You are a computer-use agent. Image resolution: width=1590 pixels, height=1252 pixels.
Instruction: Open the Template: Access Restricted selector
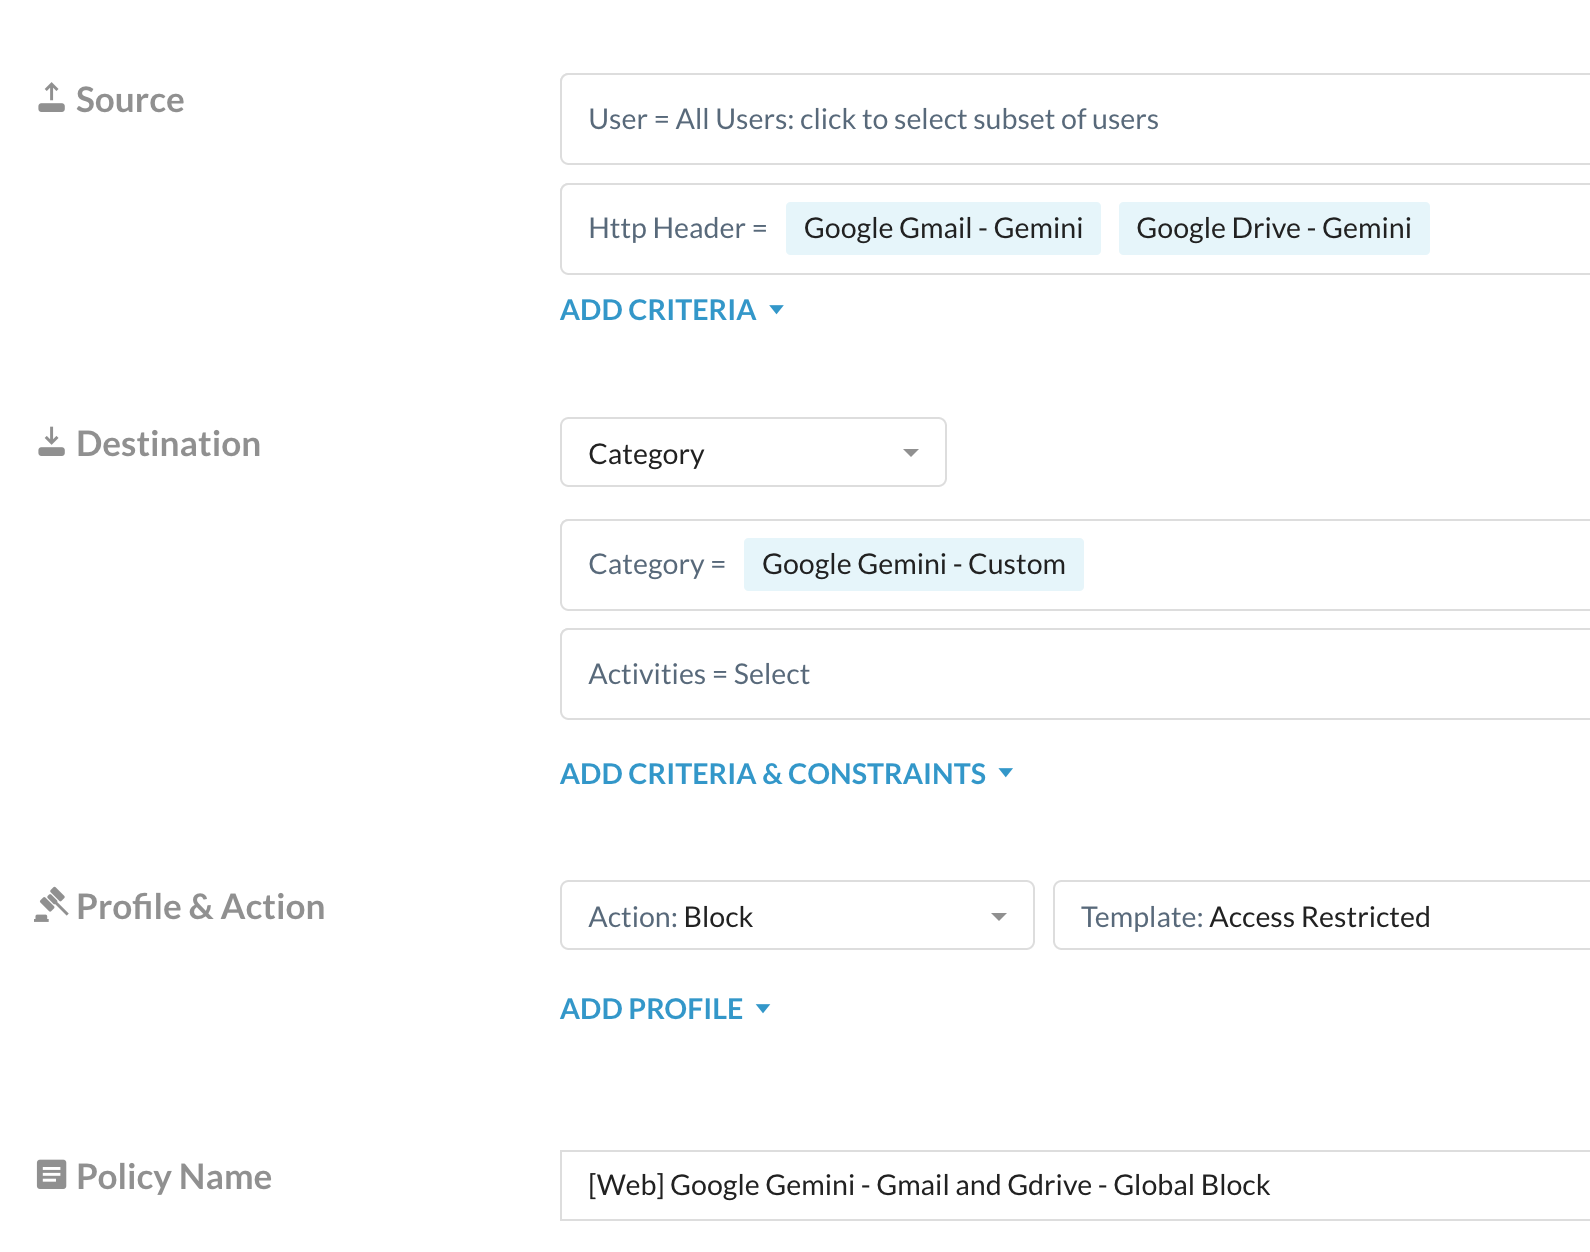(1322, 916)
